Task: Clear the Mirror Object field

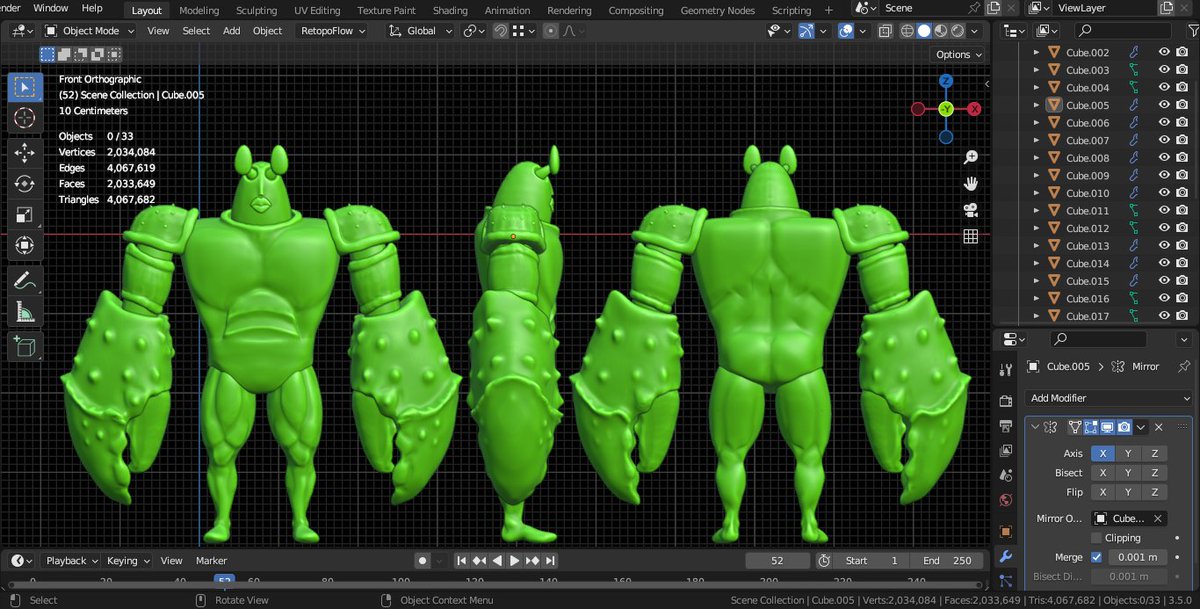Action: tap(1158, 519)
